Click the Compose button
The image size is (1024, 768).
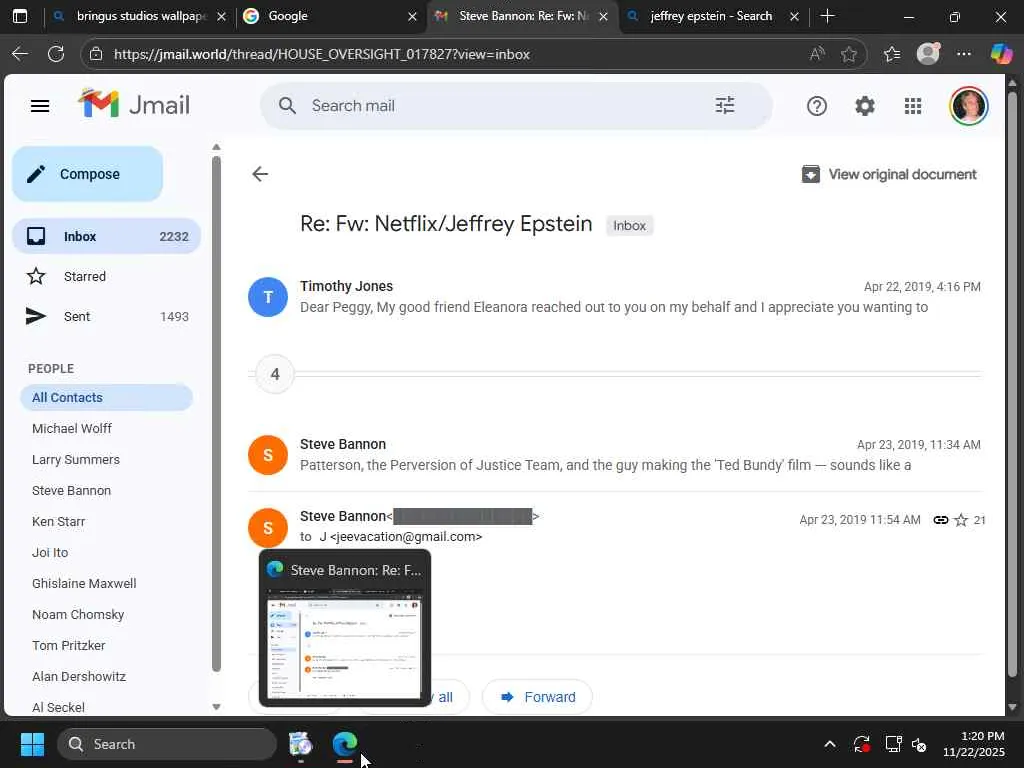[x=88, y=174]
